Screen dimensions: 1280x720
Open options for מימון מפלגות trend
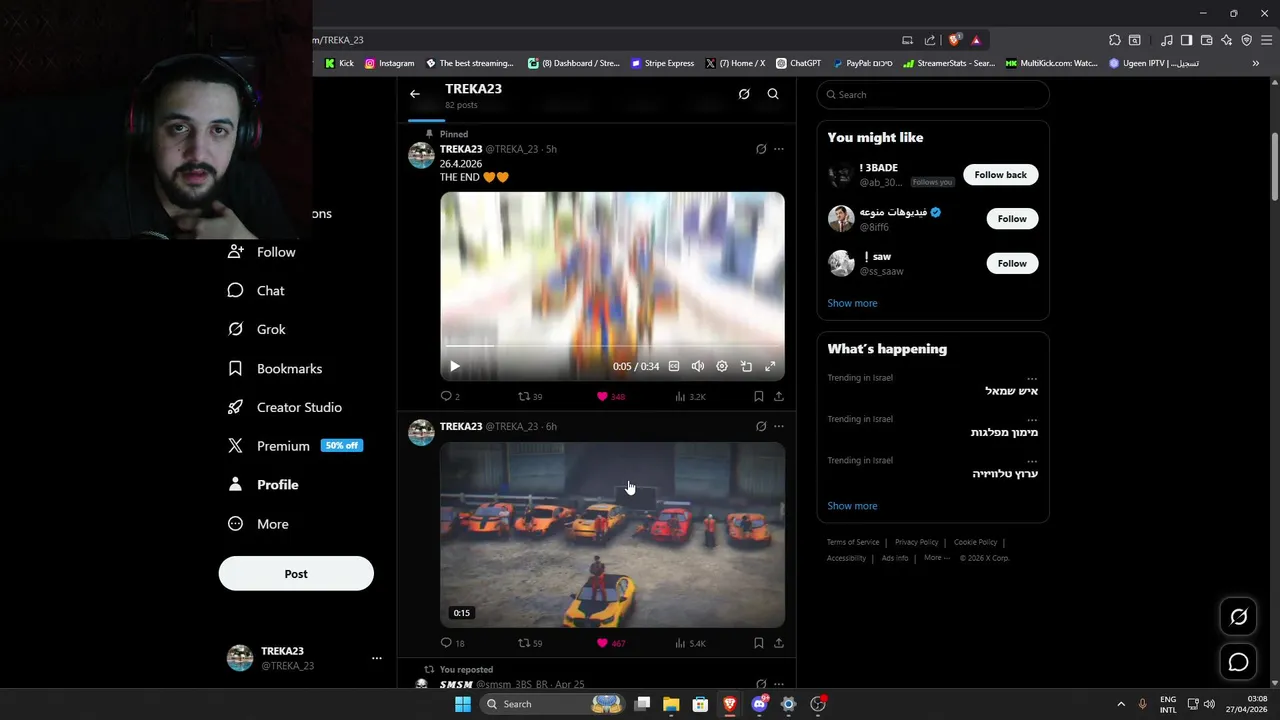[x=1032, y=419]
